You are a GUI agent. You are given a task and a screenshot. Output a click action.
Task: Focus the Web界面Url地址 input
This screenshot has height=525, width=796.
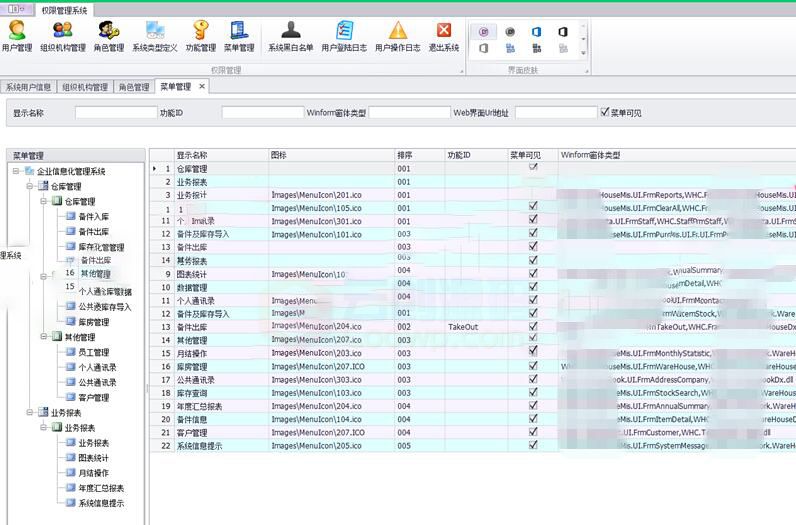[x=556, y=113]
